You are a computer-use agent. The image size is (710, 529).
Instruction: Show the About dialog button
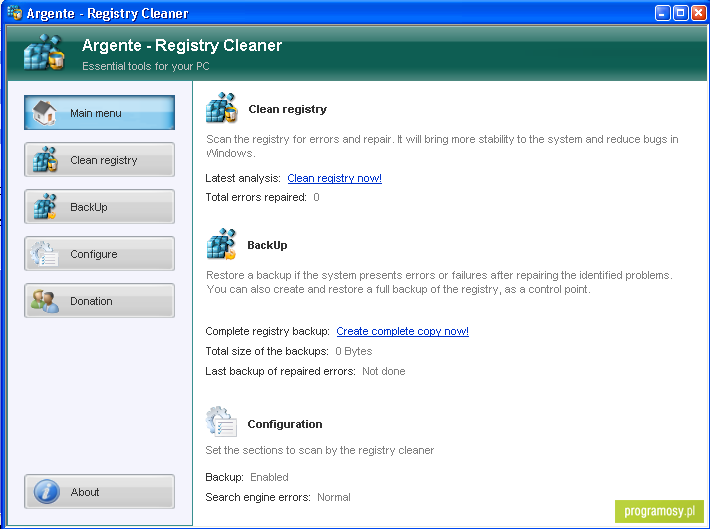click(99, 492)
